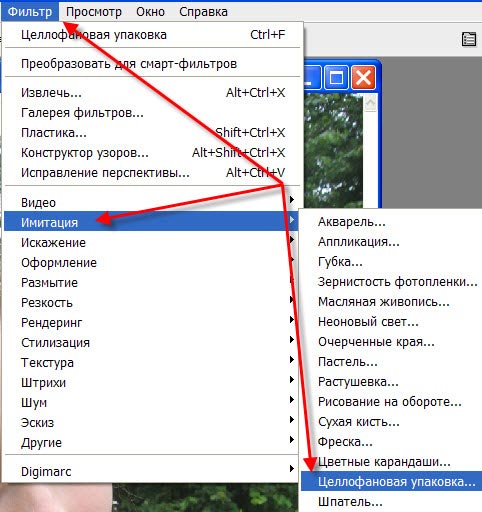The width and height of the screenshot is (482, 512).
Task: Expand the Другие submenu
Action: click(151, 442)
